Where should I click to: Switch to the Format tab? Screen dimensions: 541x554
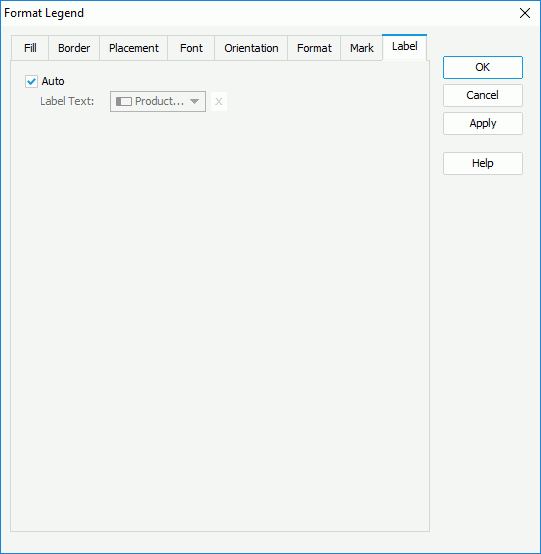314,48
